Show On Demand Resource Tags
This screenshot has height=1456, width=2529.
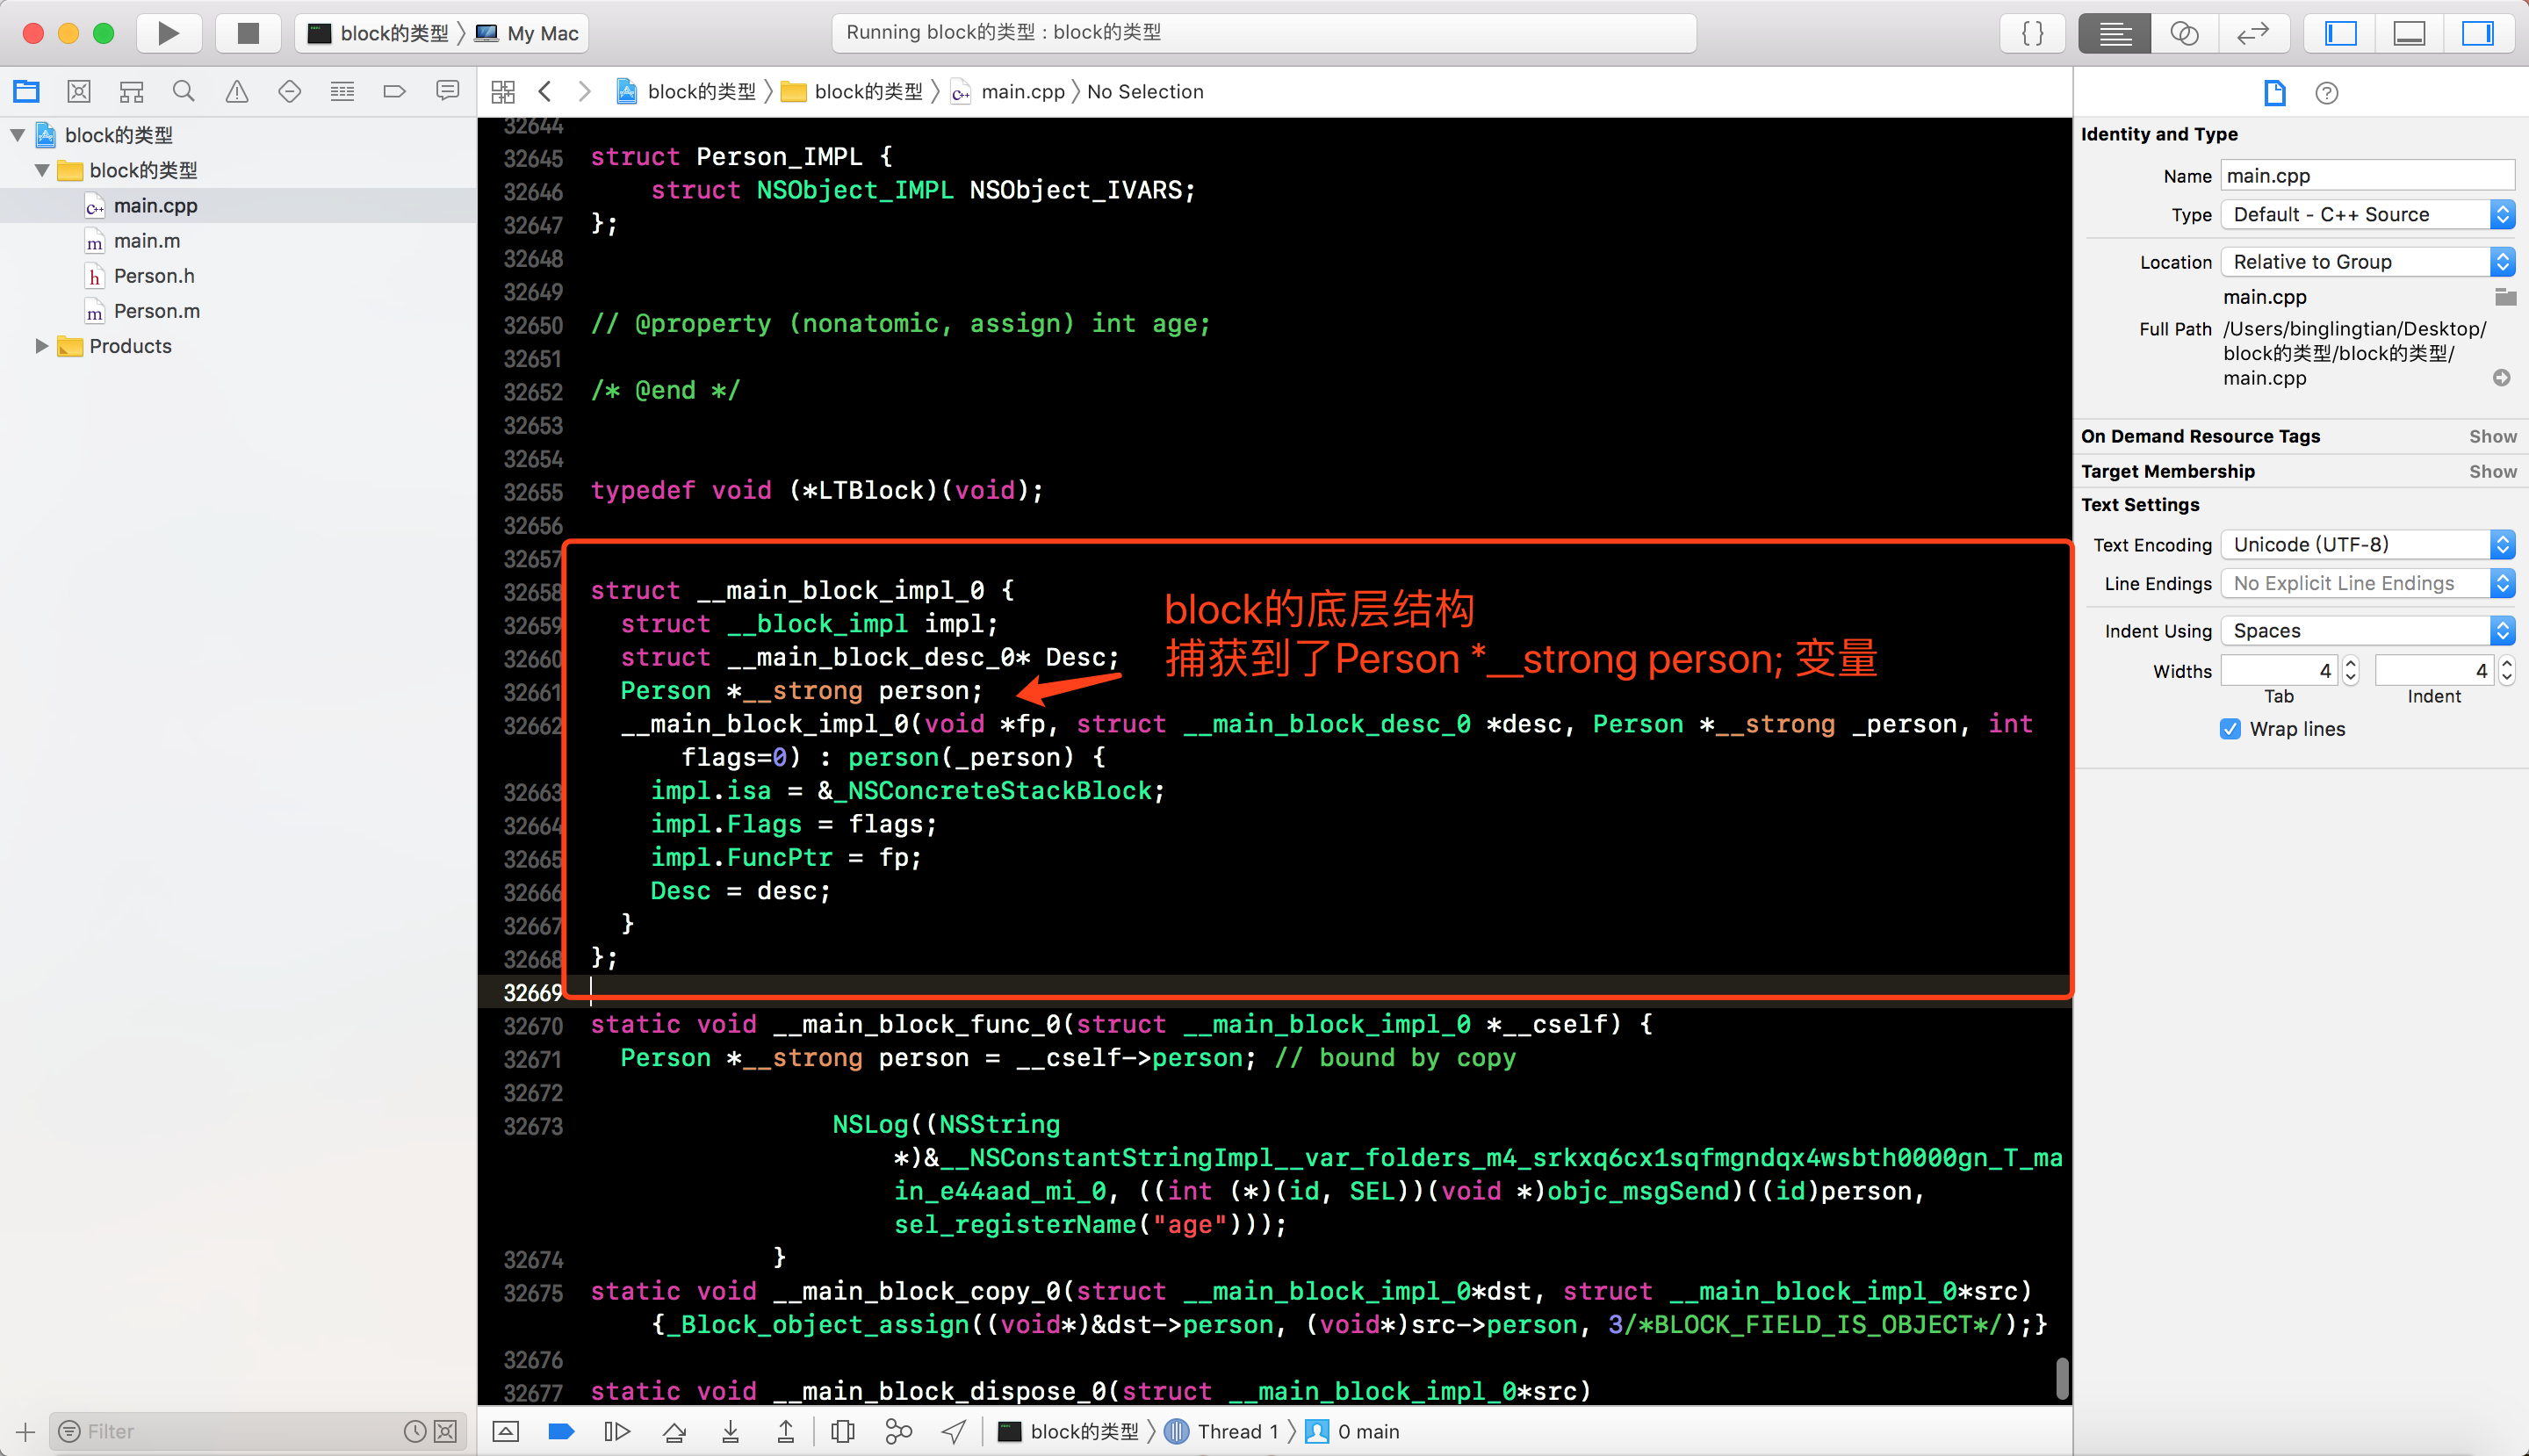point(2492,436)
